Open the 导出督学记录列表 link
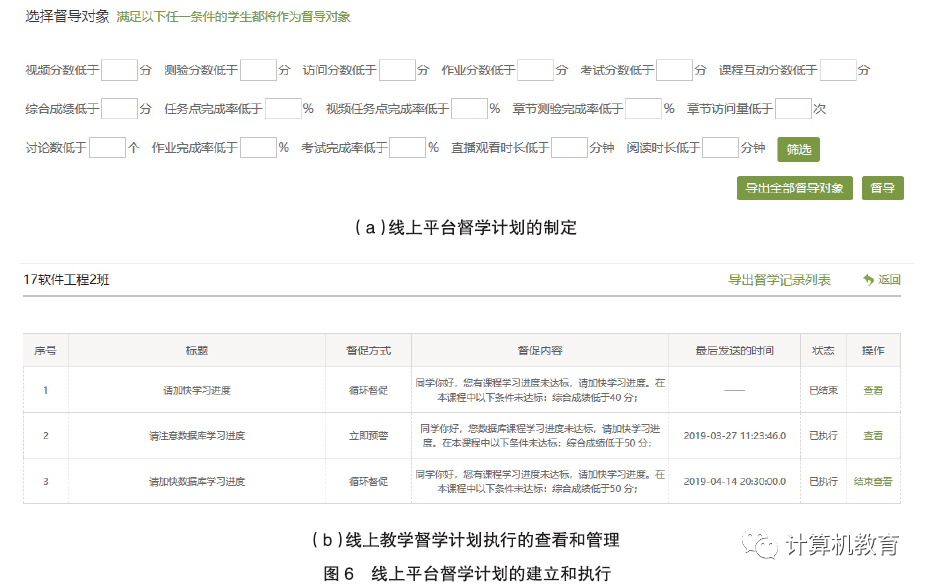 tap(779, 280)
